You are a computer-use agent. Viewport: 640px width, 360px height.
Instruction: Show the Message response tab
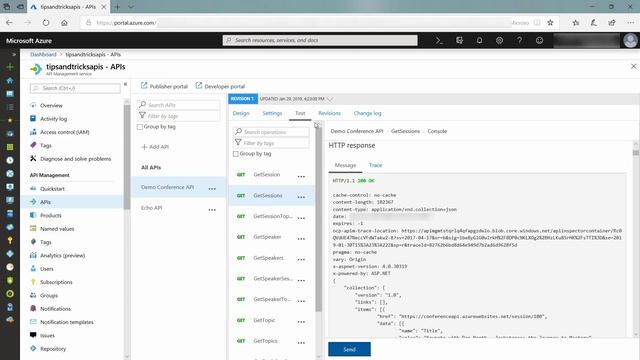click(x=345, y=165)
